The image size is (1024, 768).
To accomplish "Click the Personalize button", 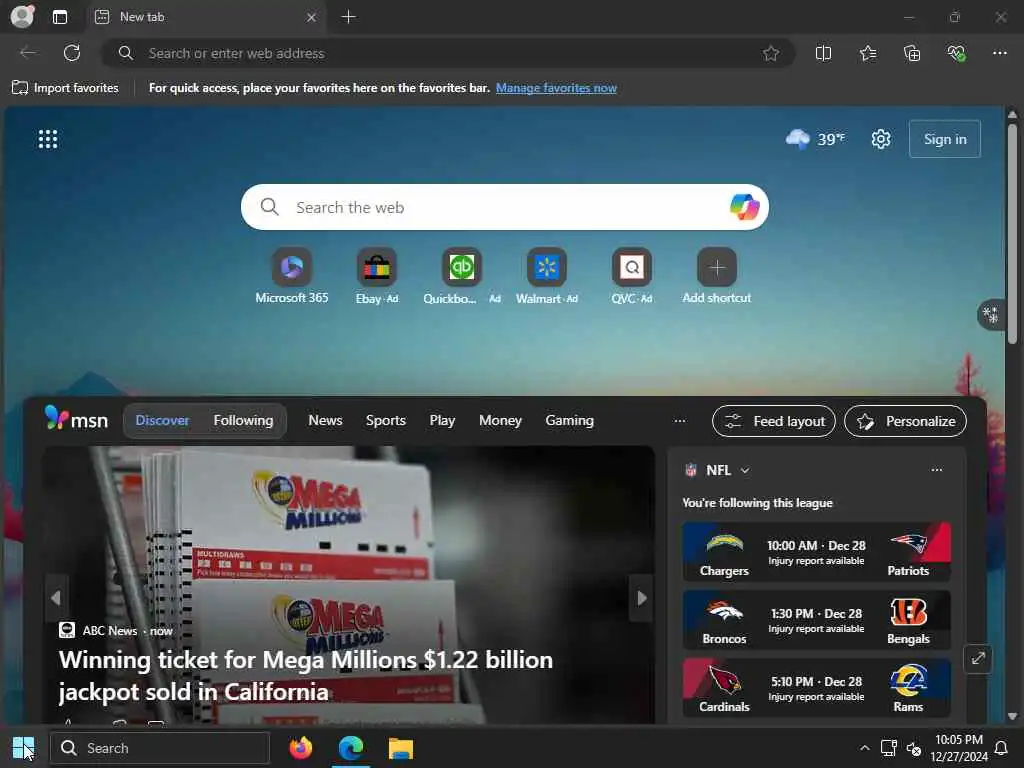I will (905, 421).
